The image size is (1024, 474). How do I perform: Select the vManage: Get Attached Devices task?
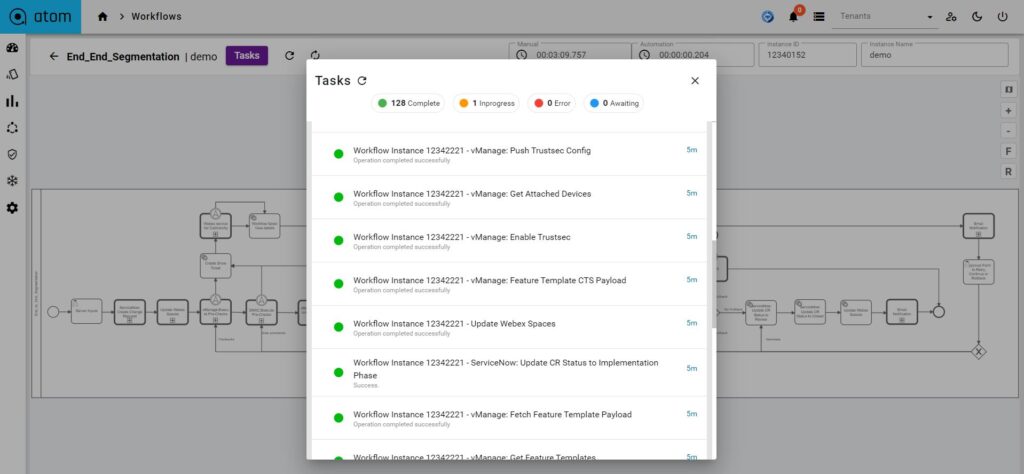click(509, 197)
